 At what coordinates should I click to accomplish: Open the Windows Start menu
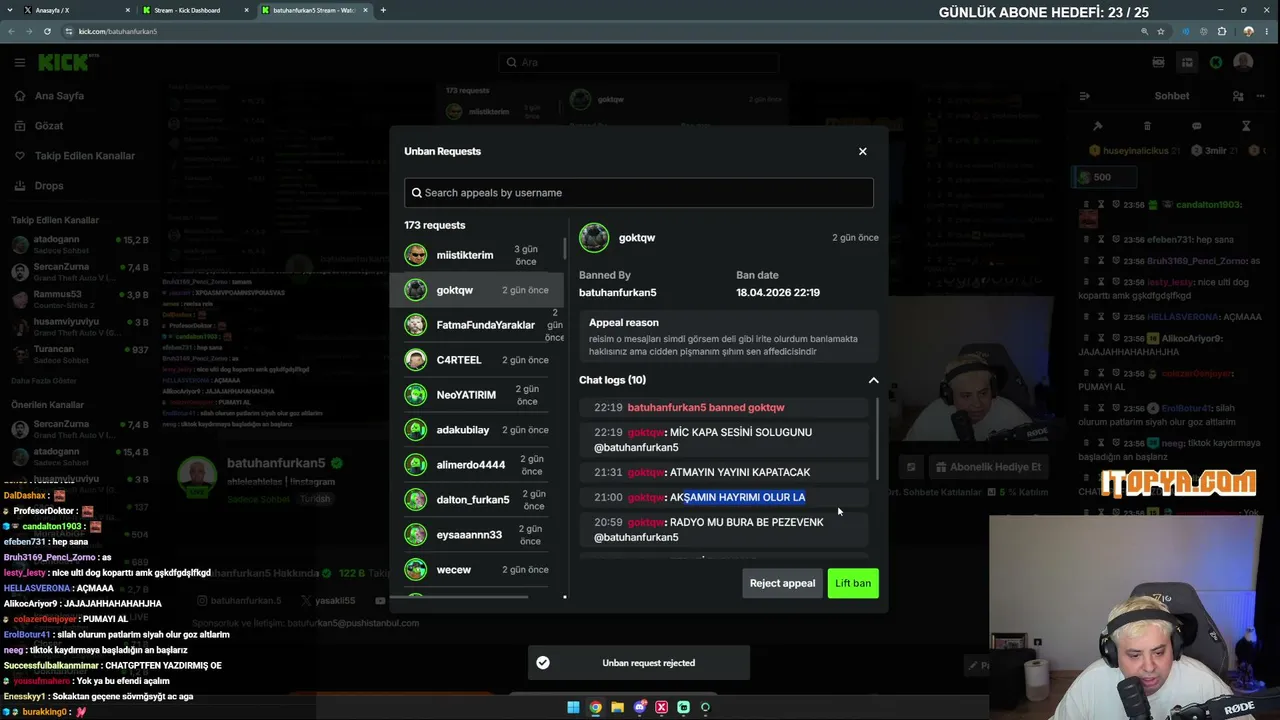[x=573, y=707]
